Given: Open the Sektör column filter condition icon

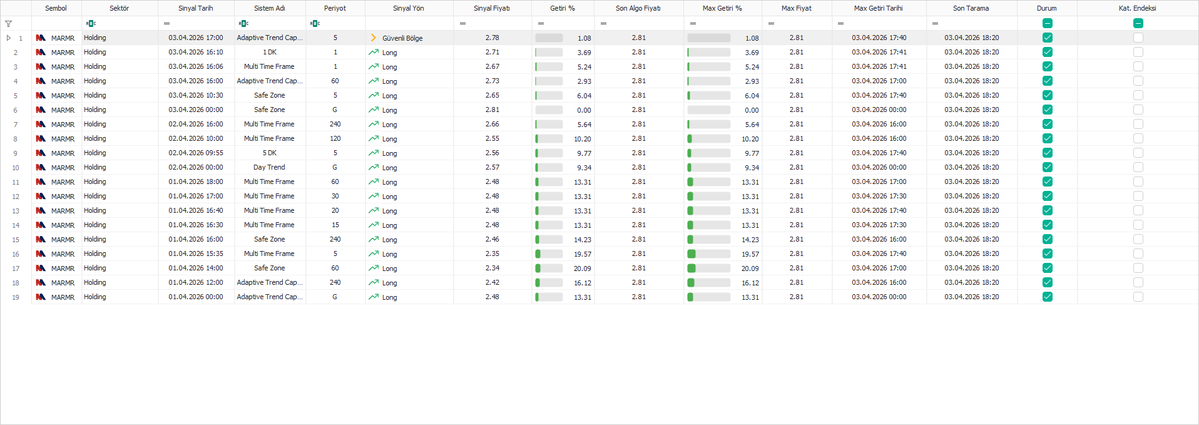Looking at the screenshot, I should (90, 24).
